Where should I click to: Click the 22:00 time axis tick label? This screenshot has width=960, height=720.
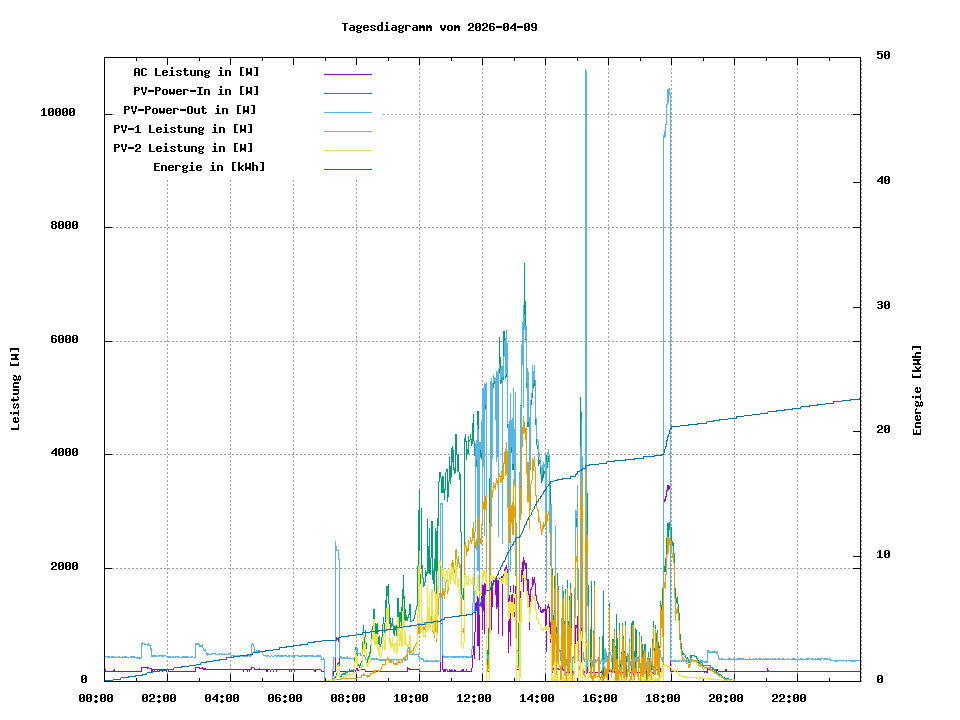790,698
